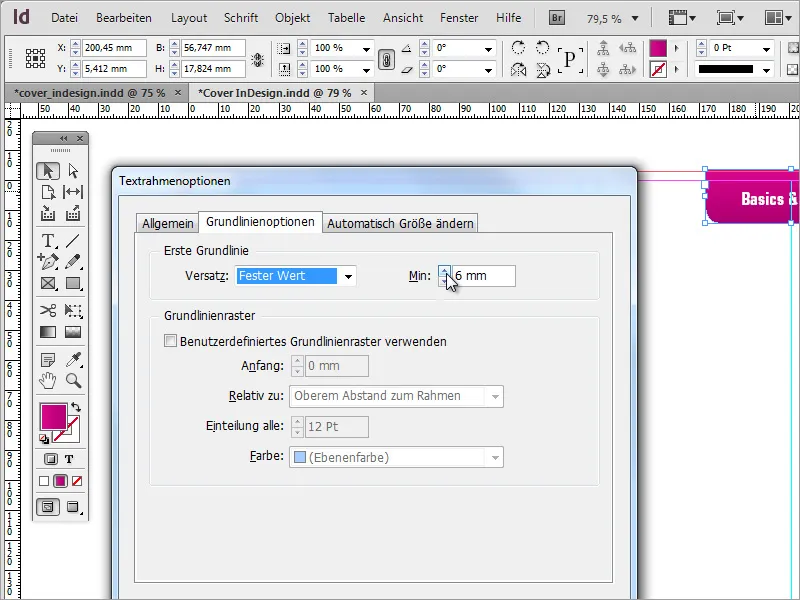Select the Eyedropper tool
800x600 pixels.
tap(73, 360)
